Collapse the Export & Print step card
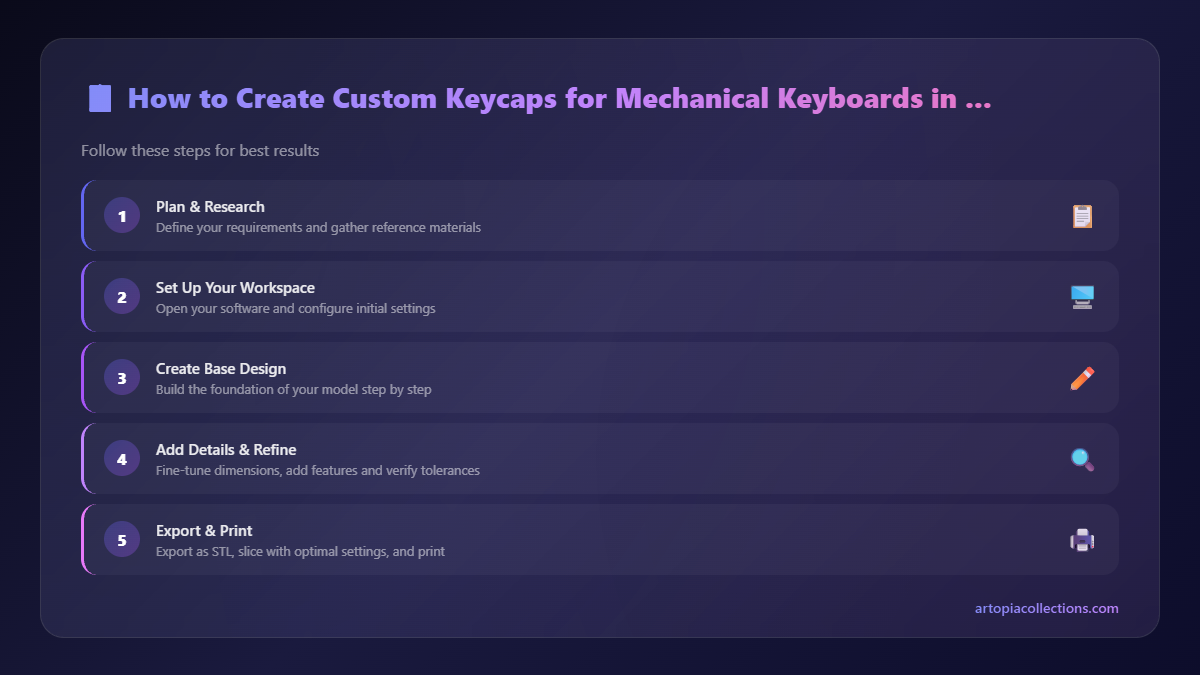This screenshot has width=1200, height=675. tap(600, 539)
